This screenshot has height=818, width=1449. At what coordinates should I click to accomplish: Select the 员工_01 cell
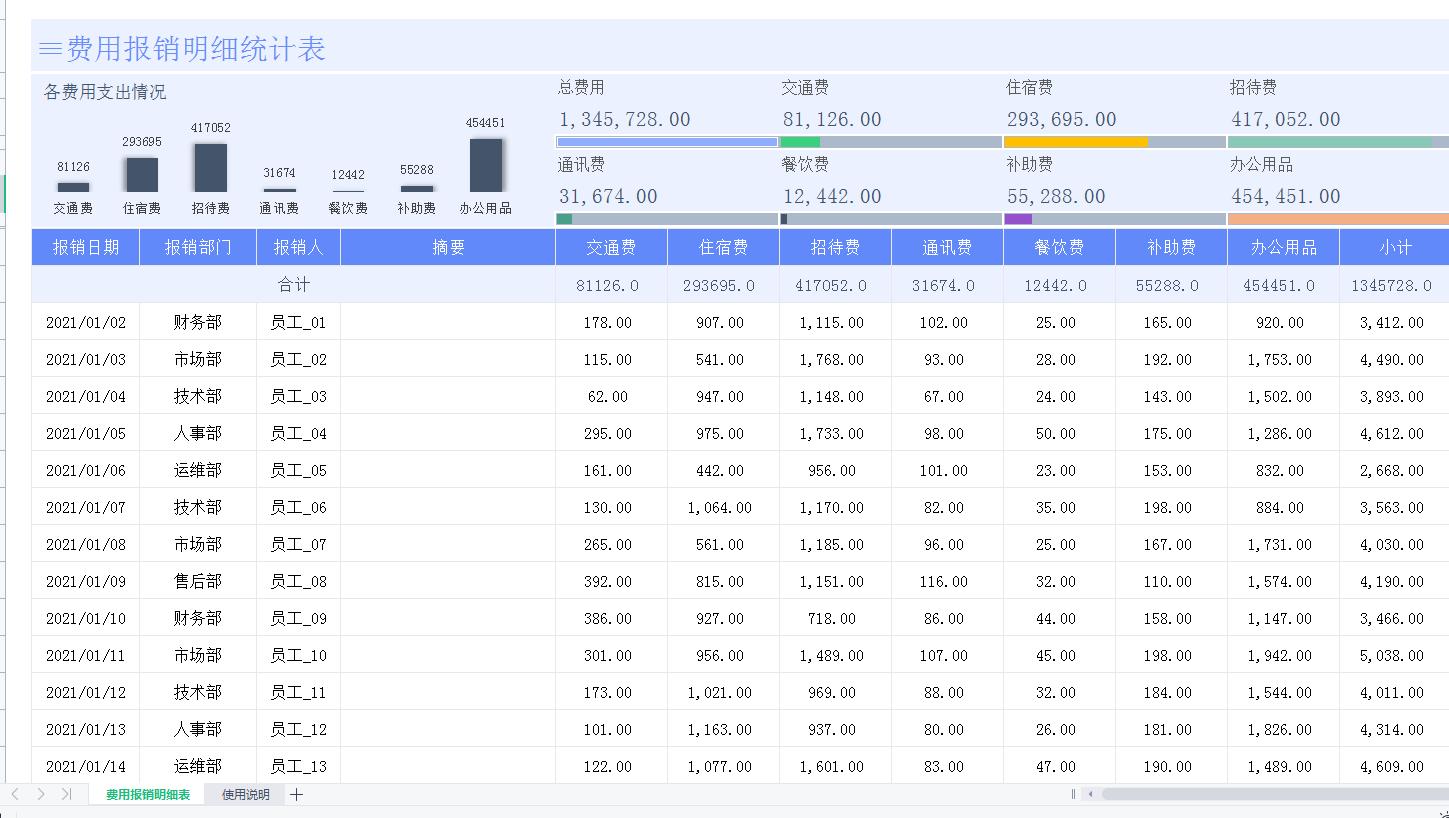pos(299,322)
